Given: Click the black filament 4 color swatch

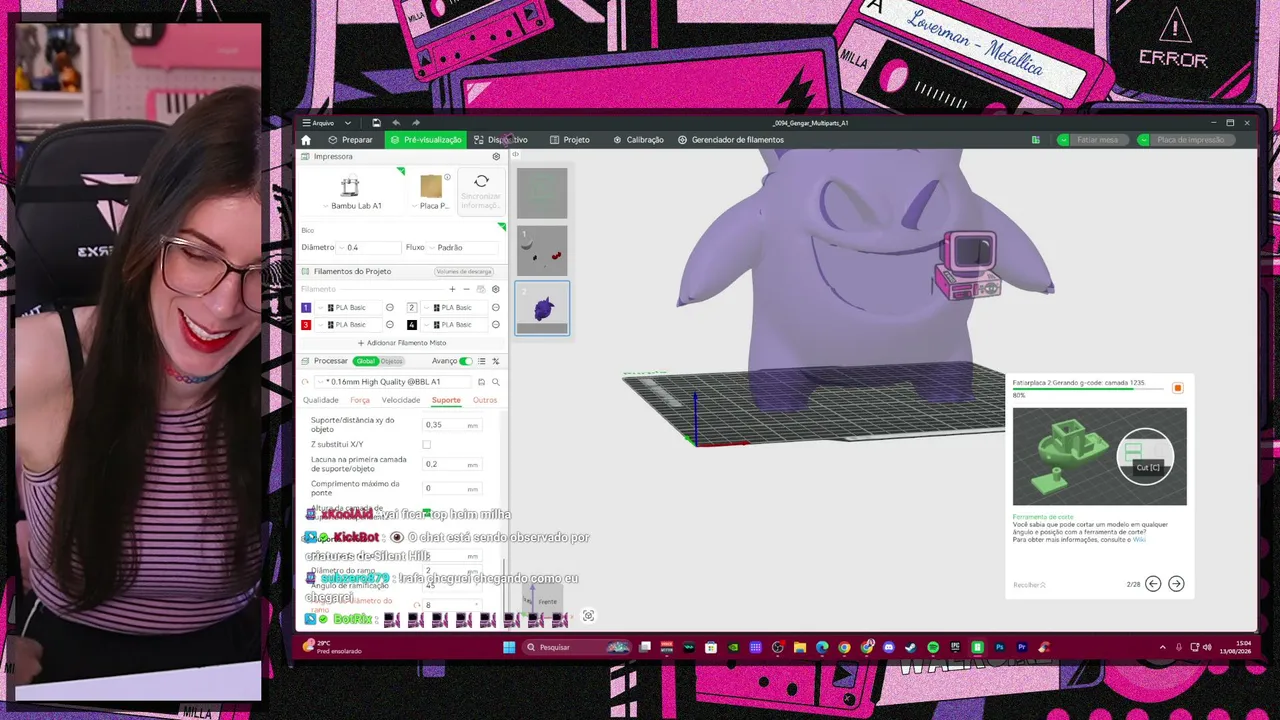Looking at the screenshot, I should coord(411,325).
